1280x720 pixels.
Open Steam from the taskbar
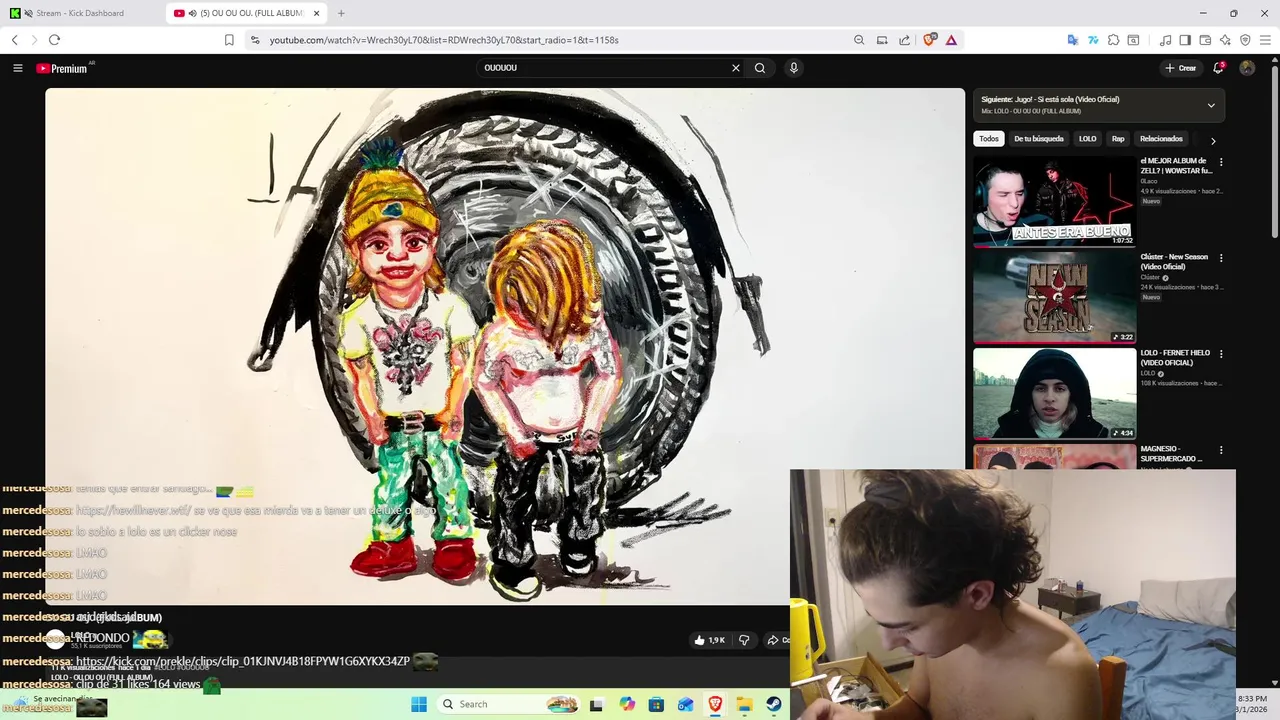pyautogui.click(x=774, y=704)
